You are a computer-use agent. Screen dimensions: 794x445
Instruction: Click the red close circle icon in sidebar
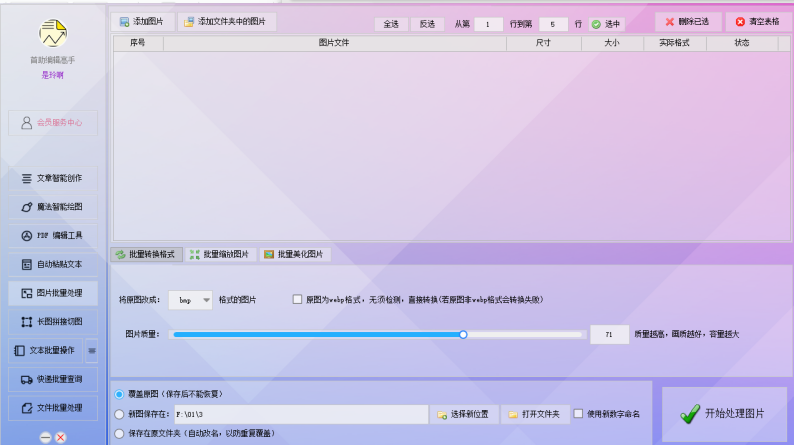(60, 437)
